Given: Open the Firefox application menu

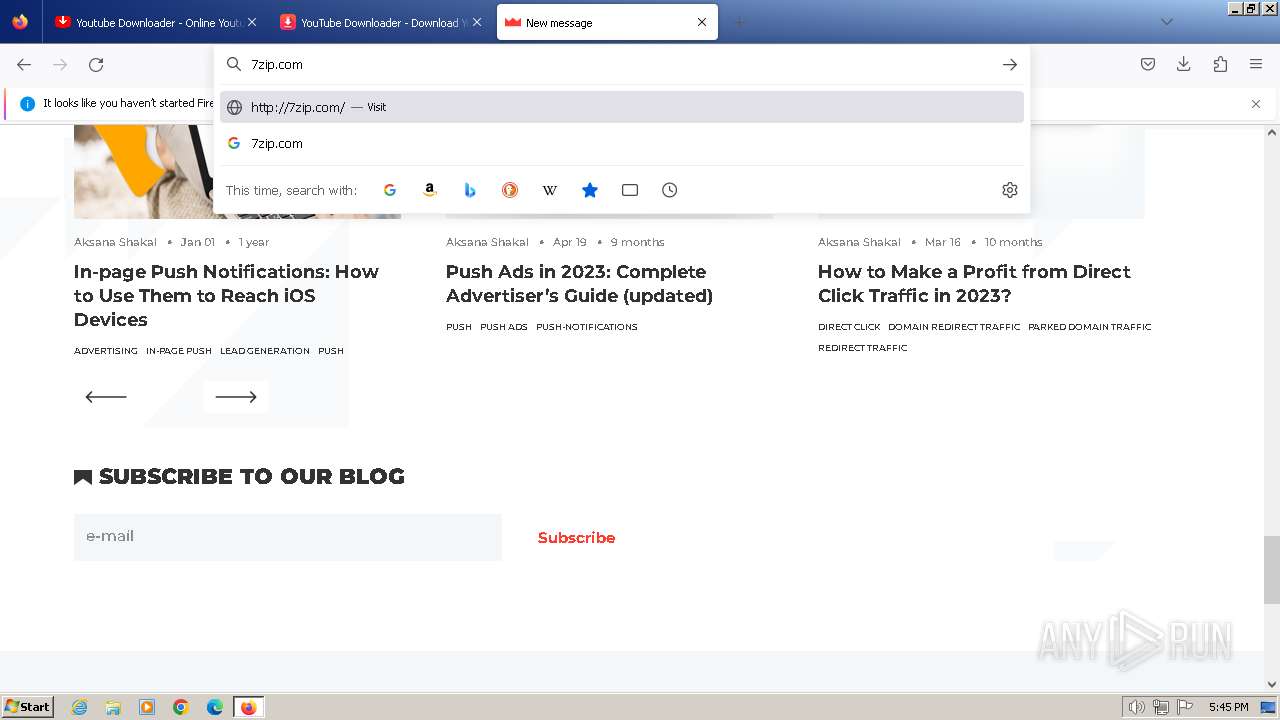Looking at the screenshot, I should coord(1256,64).
